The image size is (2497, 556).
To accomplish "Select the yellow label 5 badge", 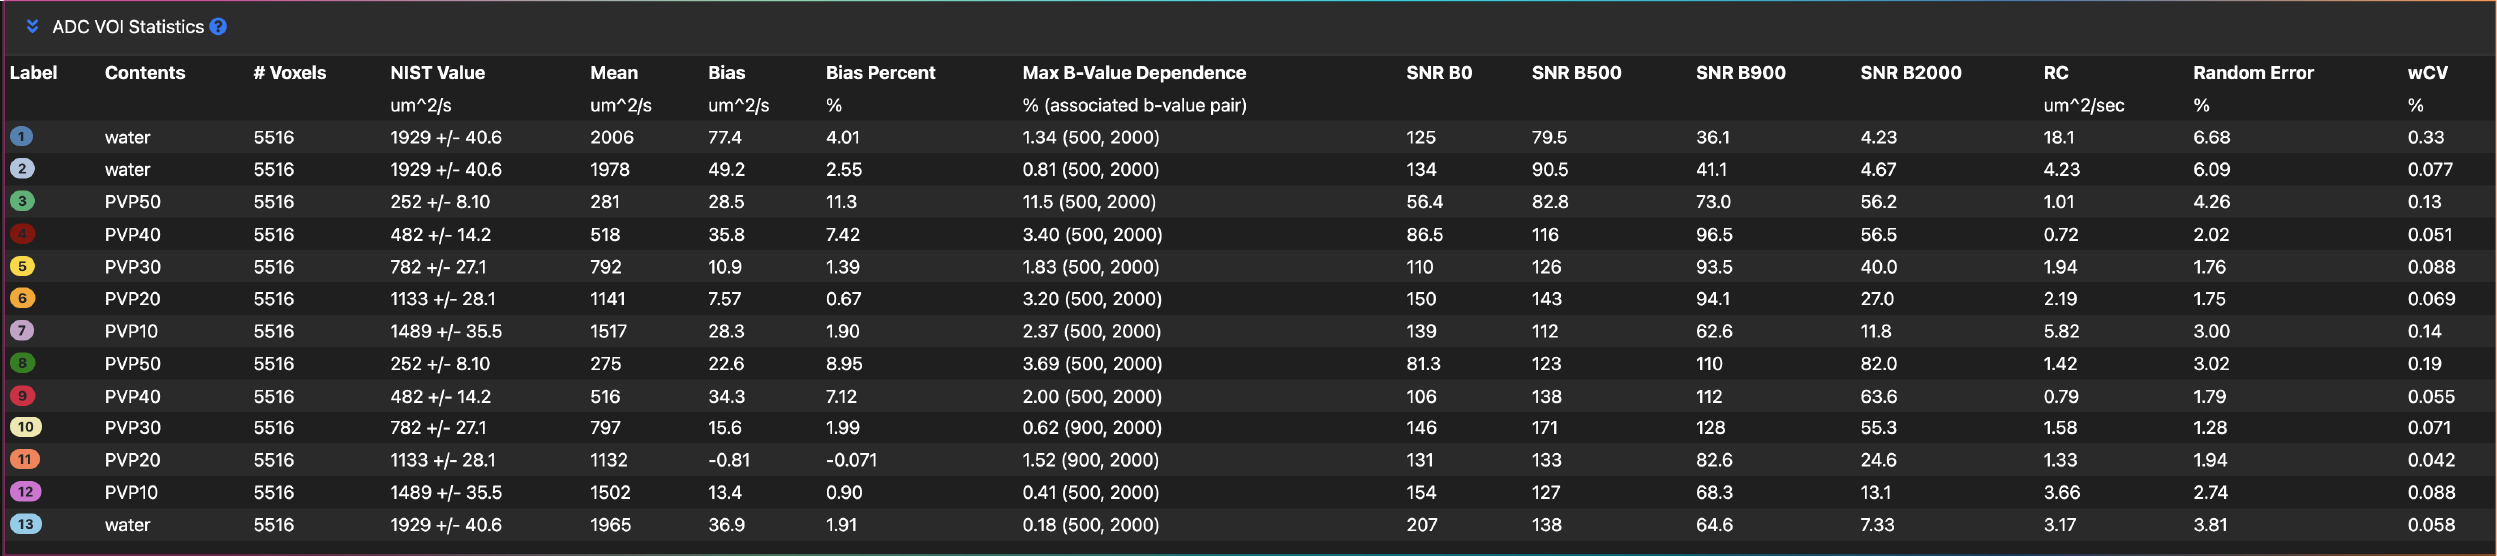I will [22, 266].
